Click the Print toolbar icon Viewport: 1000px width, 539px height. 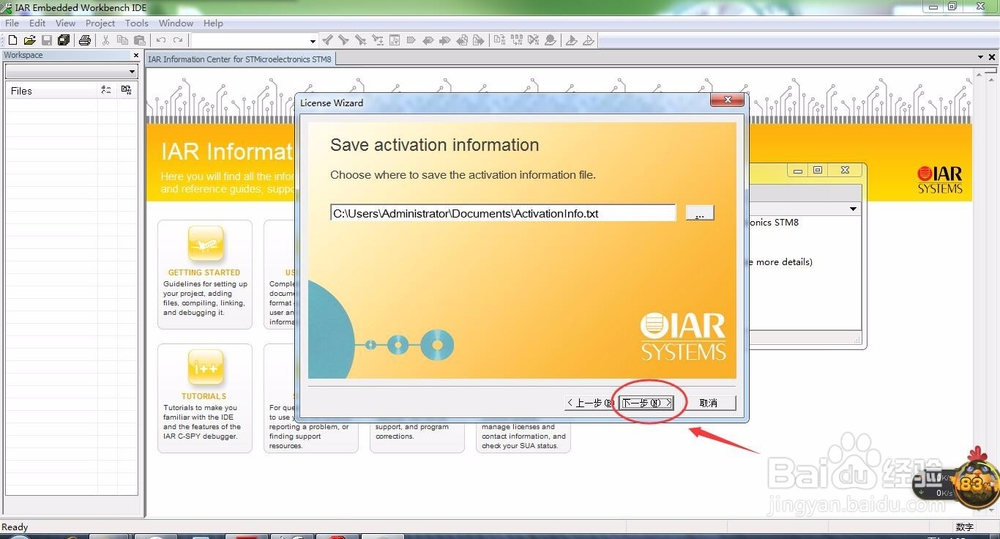tap(85, 40)
